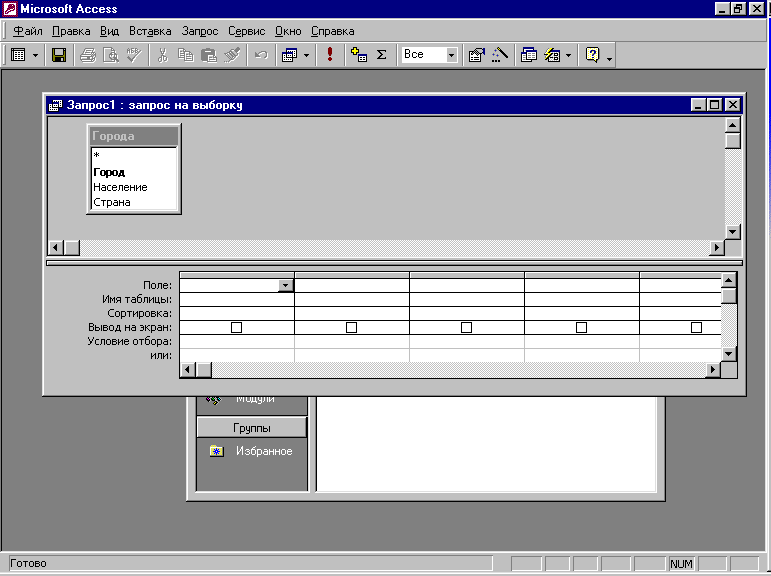This screenshot has width=771, height=576.
Task: Click the Show Table icon
Action: tap(358, 55)
